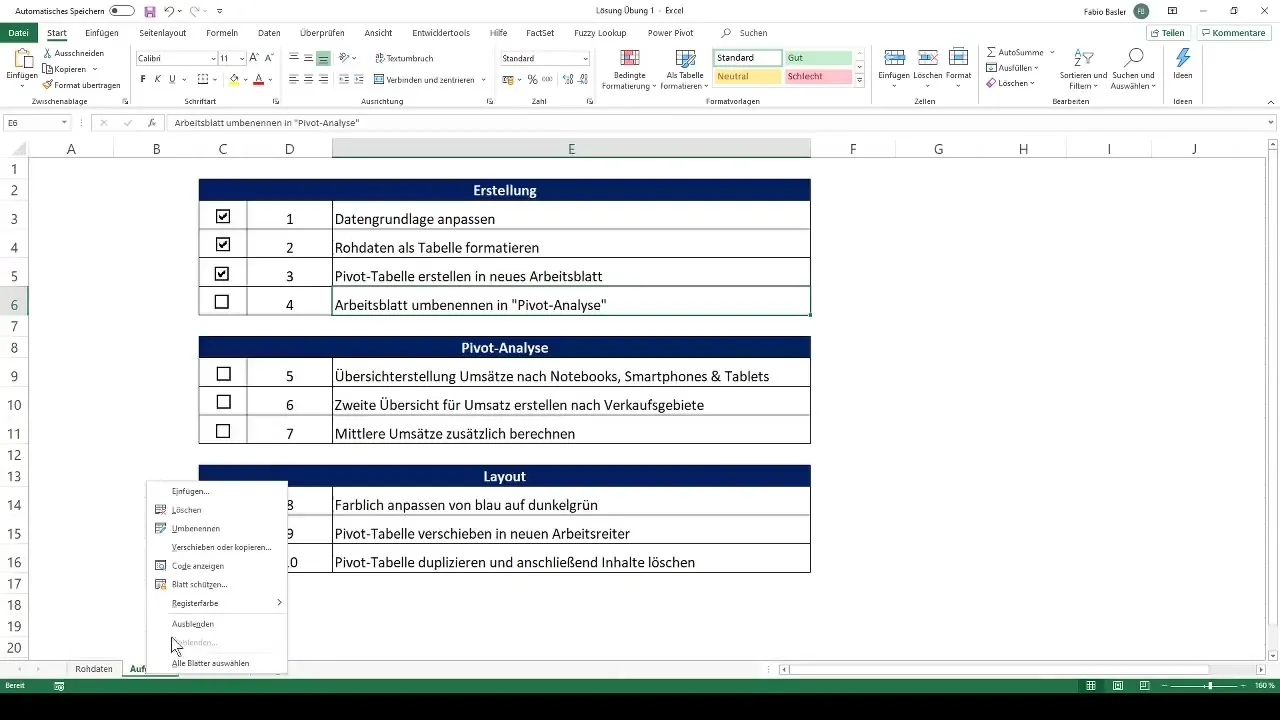This screenshot has width=1280, height=720.
Task: Open the Datei menu
Action: point(17,33)
